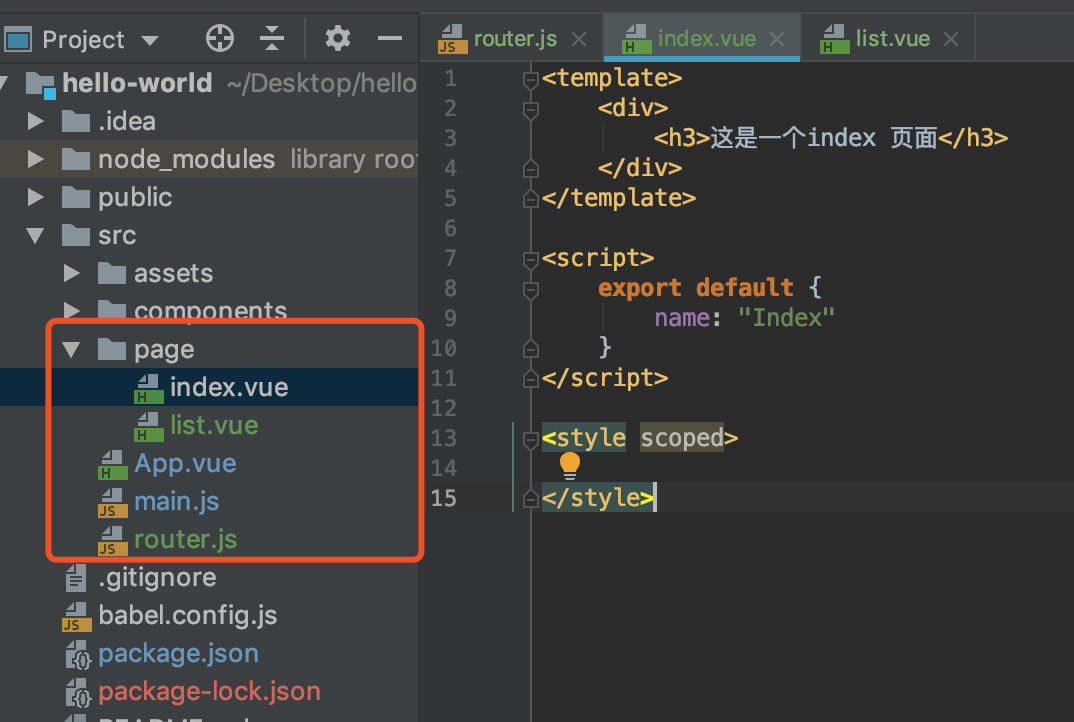Click the Project panel window icon

click(17, 40)
